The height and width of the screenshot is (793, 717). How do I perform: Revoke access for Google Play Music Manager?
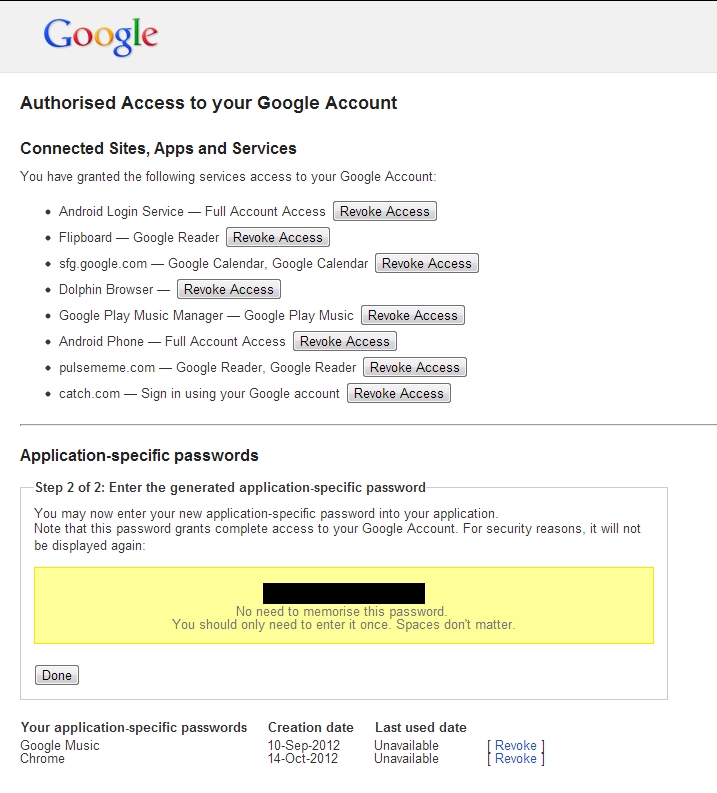coord(413,316)
